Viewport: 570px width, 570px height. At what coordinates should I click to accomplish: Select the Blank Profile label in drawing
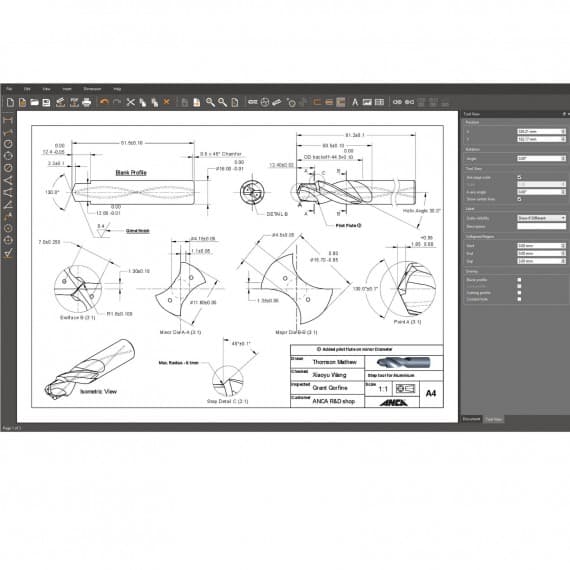pyautogui.click(x=131, y=173)
